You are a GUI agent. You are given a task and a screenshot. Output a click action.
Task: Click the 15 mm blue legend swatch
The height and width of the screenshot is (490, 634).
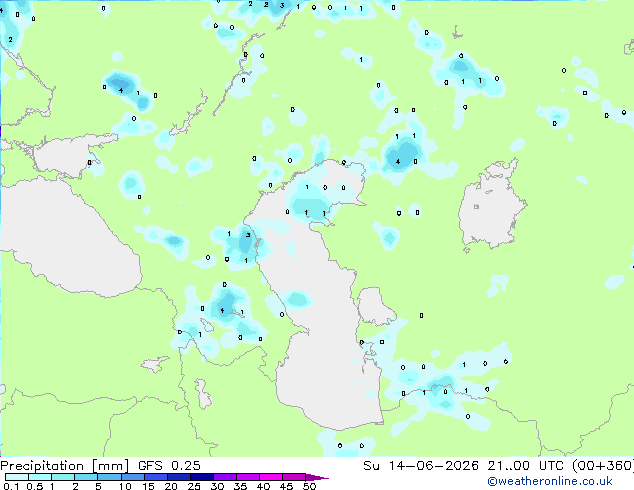pos(156,477)
